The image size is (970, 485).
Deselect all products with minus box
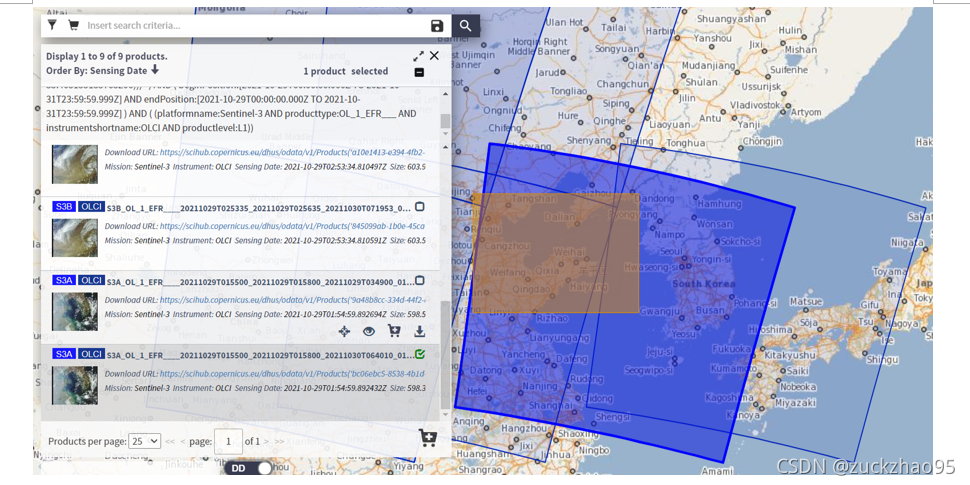pyautogui.click(x=419, y=72)
